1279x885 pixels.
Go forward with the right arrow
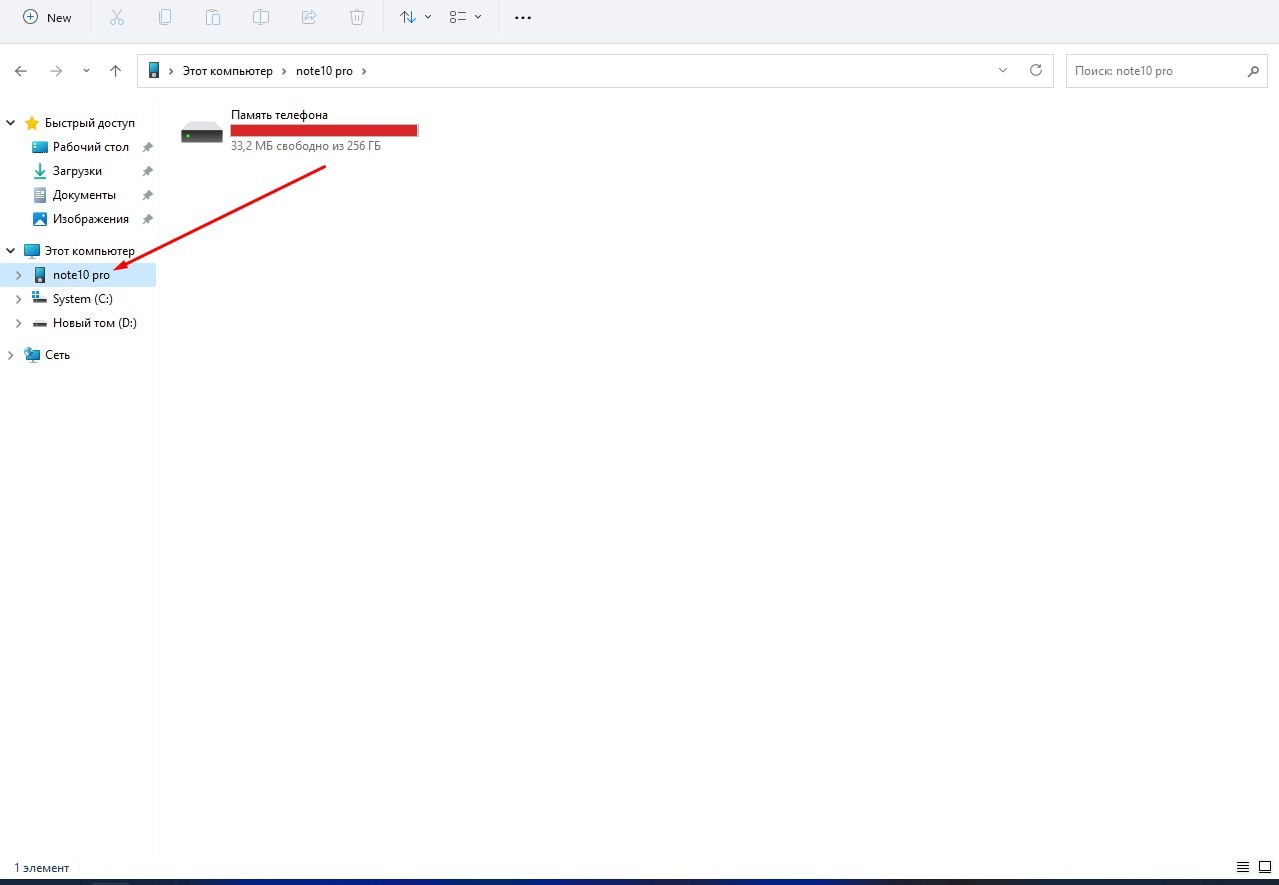coord(56,71)
